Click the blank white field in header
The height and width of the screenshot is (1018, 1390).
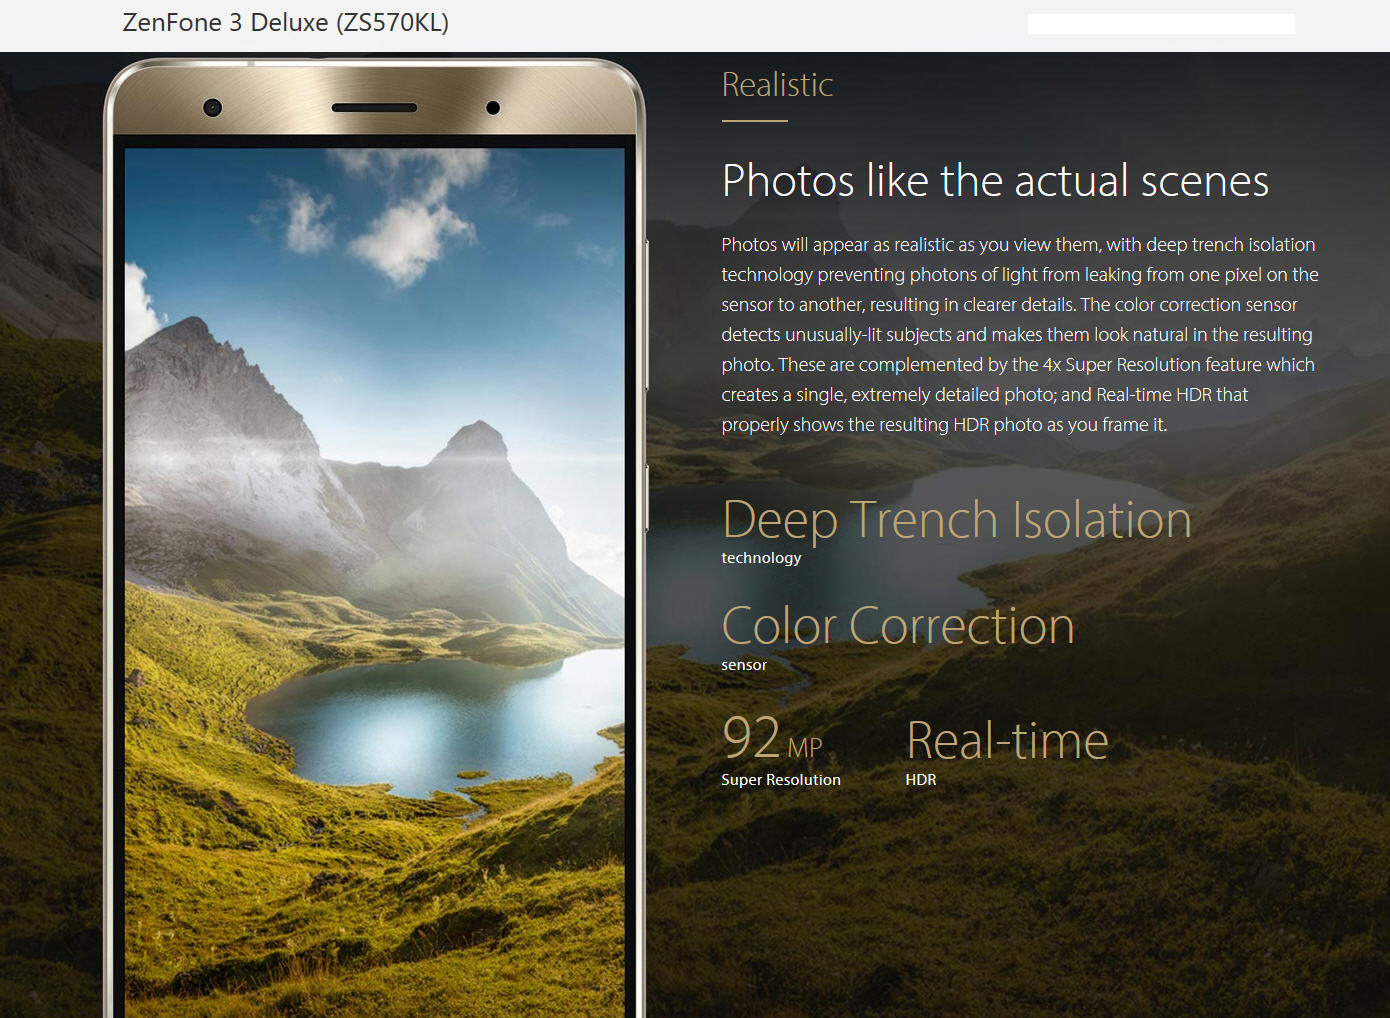coord(1160,24)
